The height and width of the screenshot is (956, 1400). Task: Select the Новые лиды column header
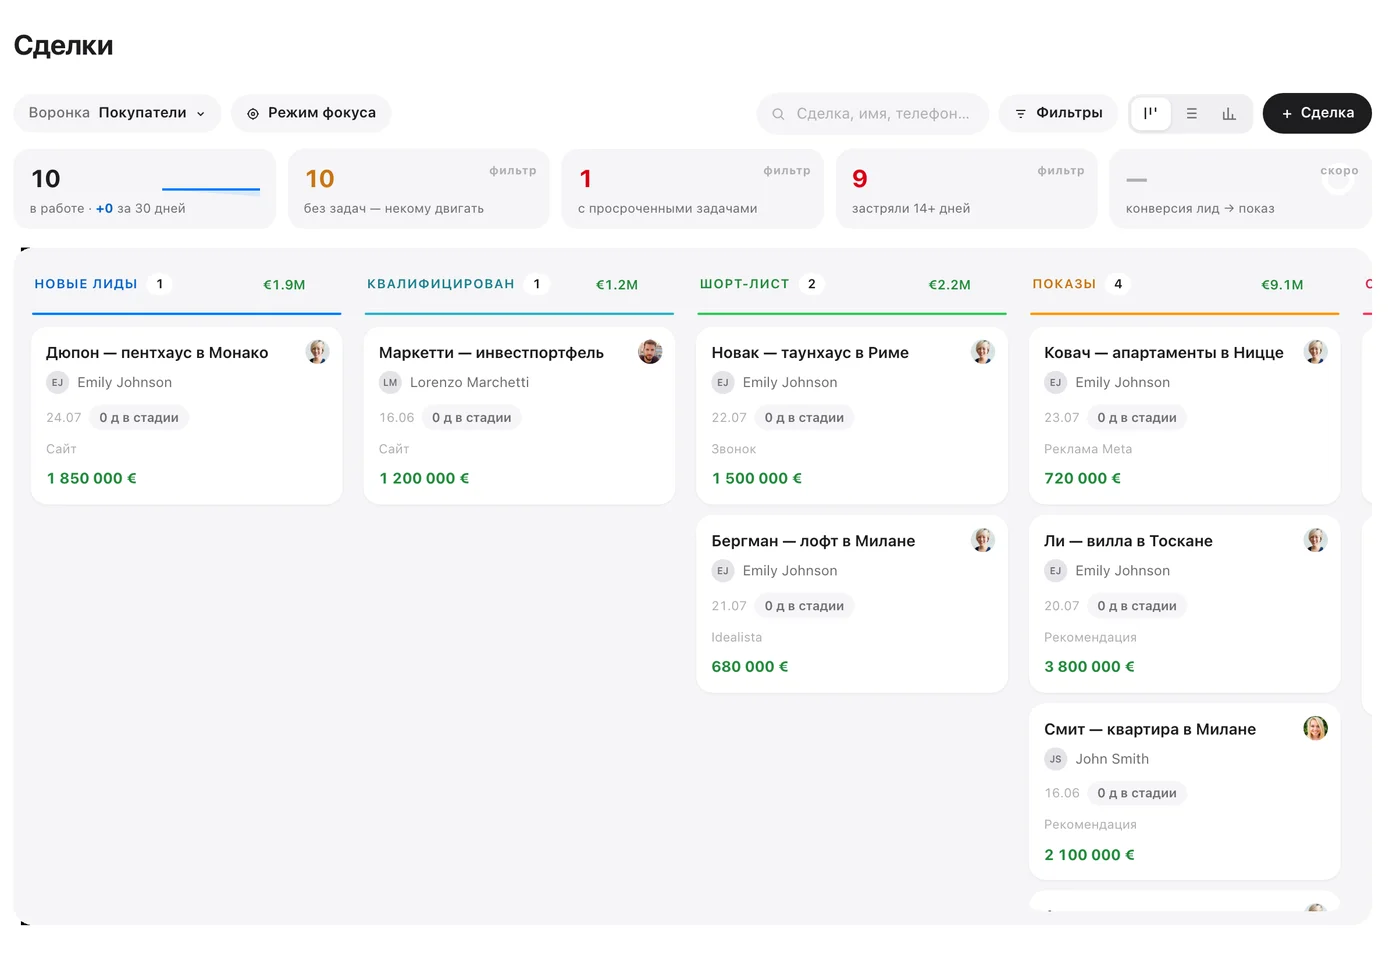point(86,284)
